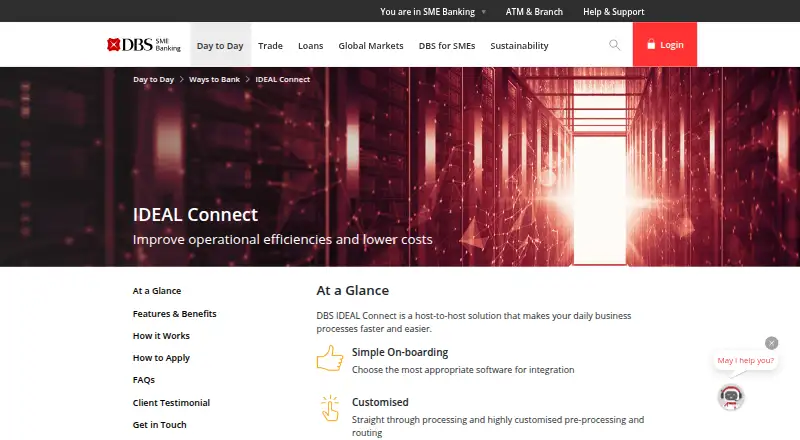The height and width of the screenshot is (440, 800).
Task: Click the 'Customised' heading
Action: click(x=380, y=402)
